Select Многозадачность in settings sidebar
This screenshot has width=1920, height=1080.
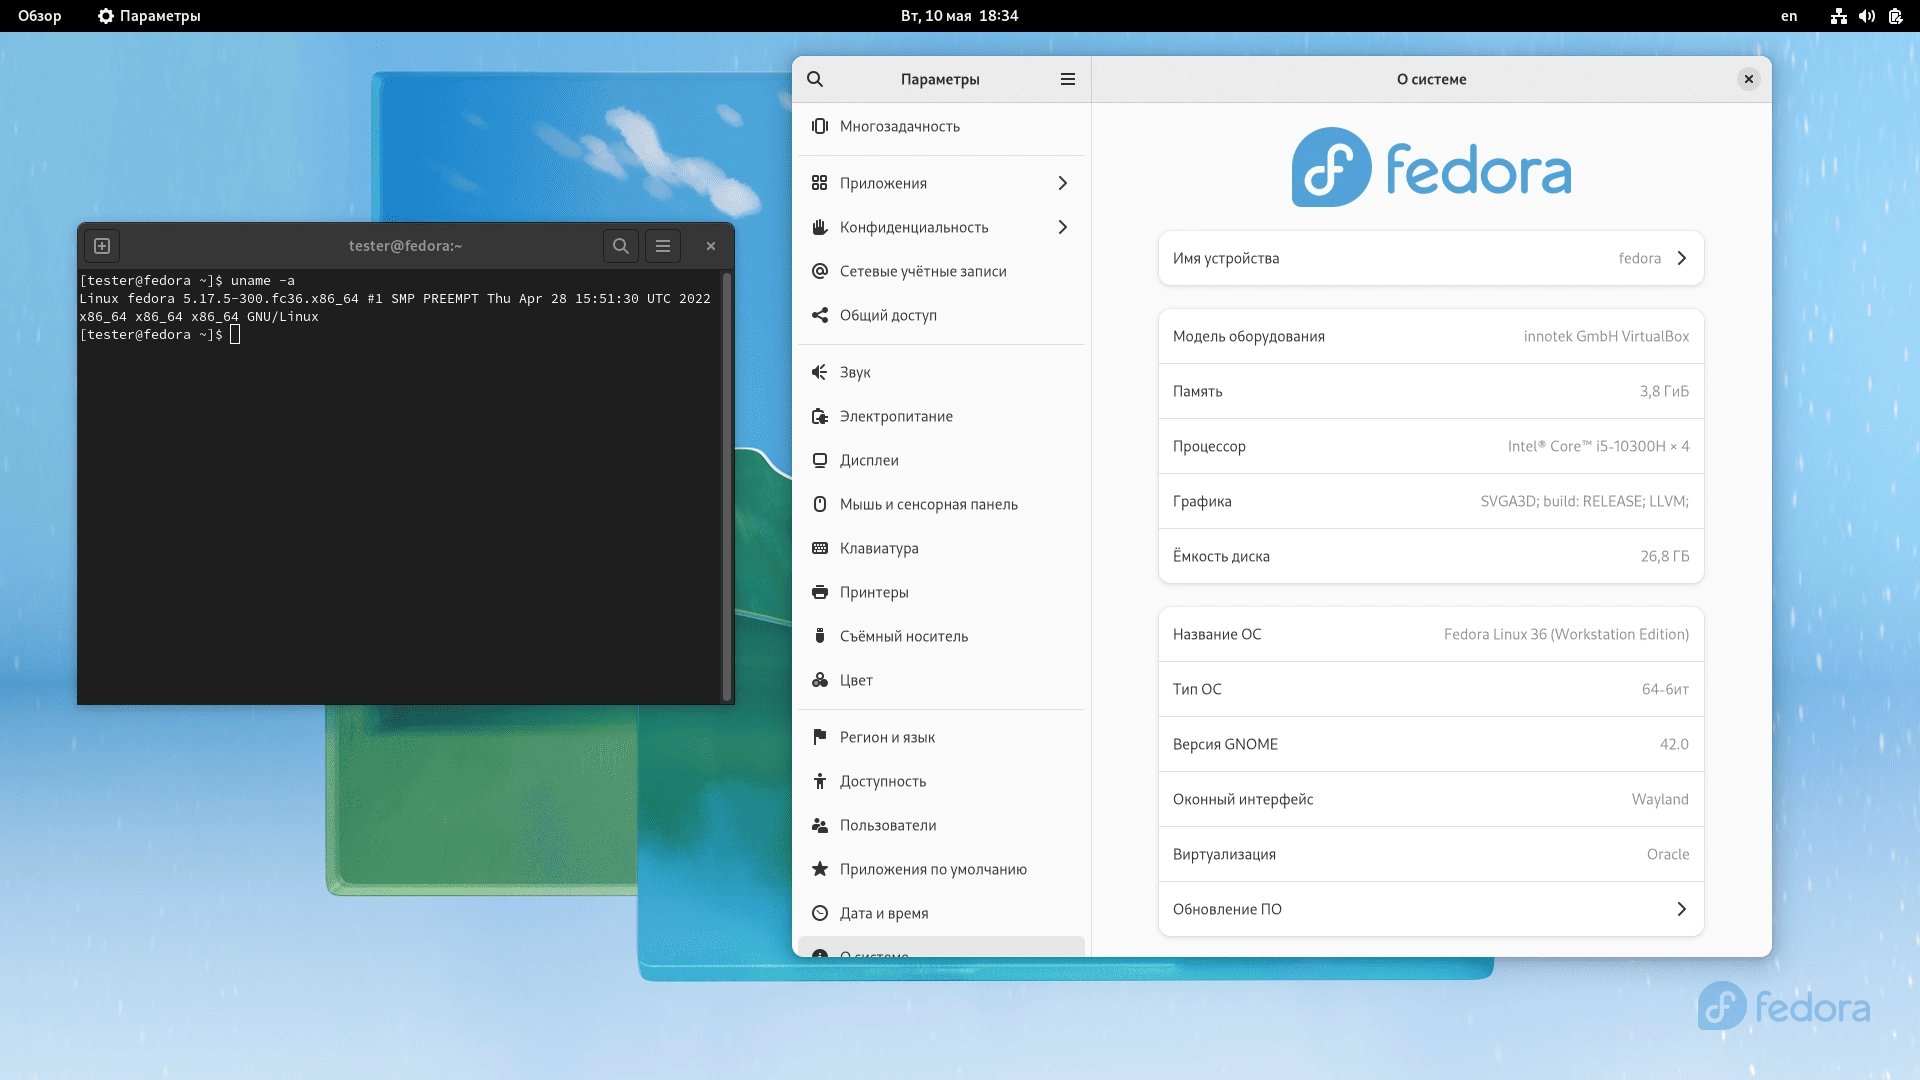[x=900, y=126]
